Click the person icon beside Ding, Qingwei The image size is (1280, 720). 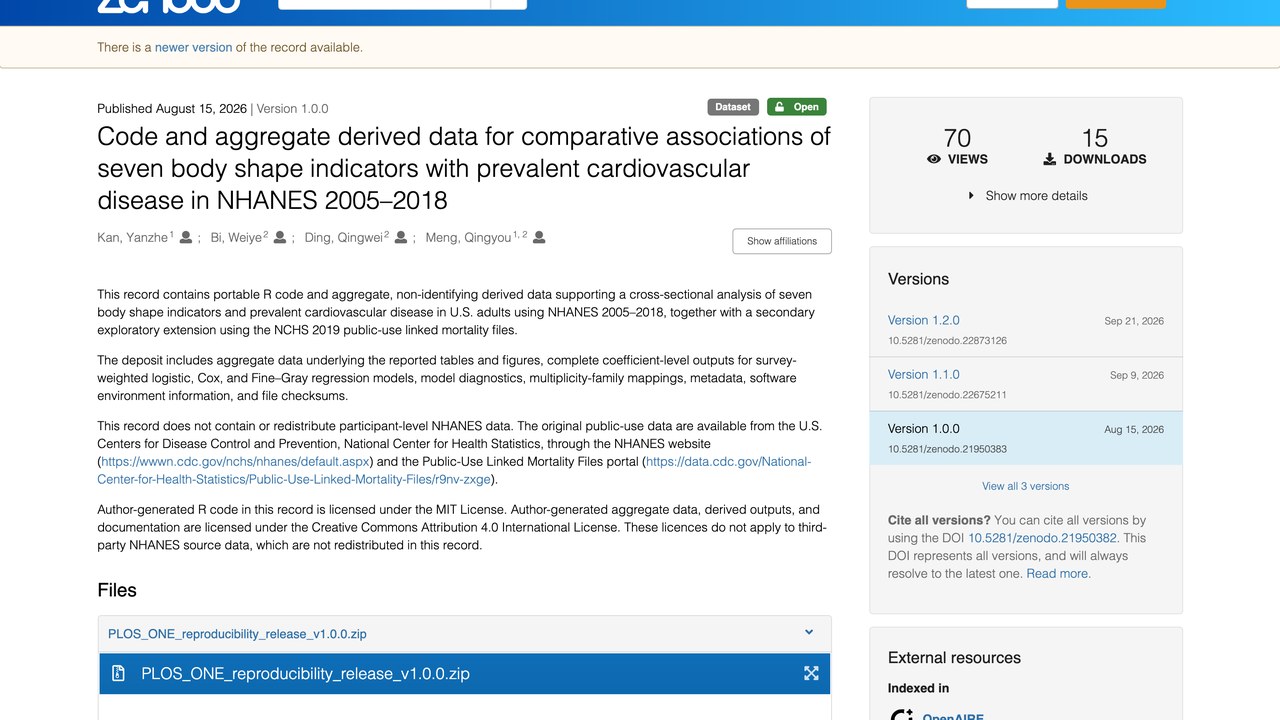click(401, 238)
